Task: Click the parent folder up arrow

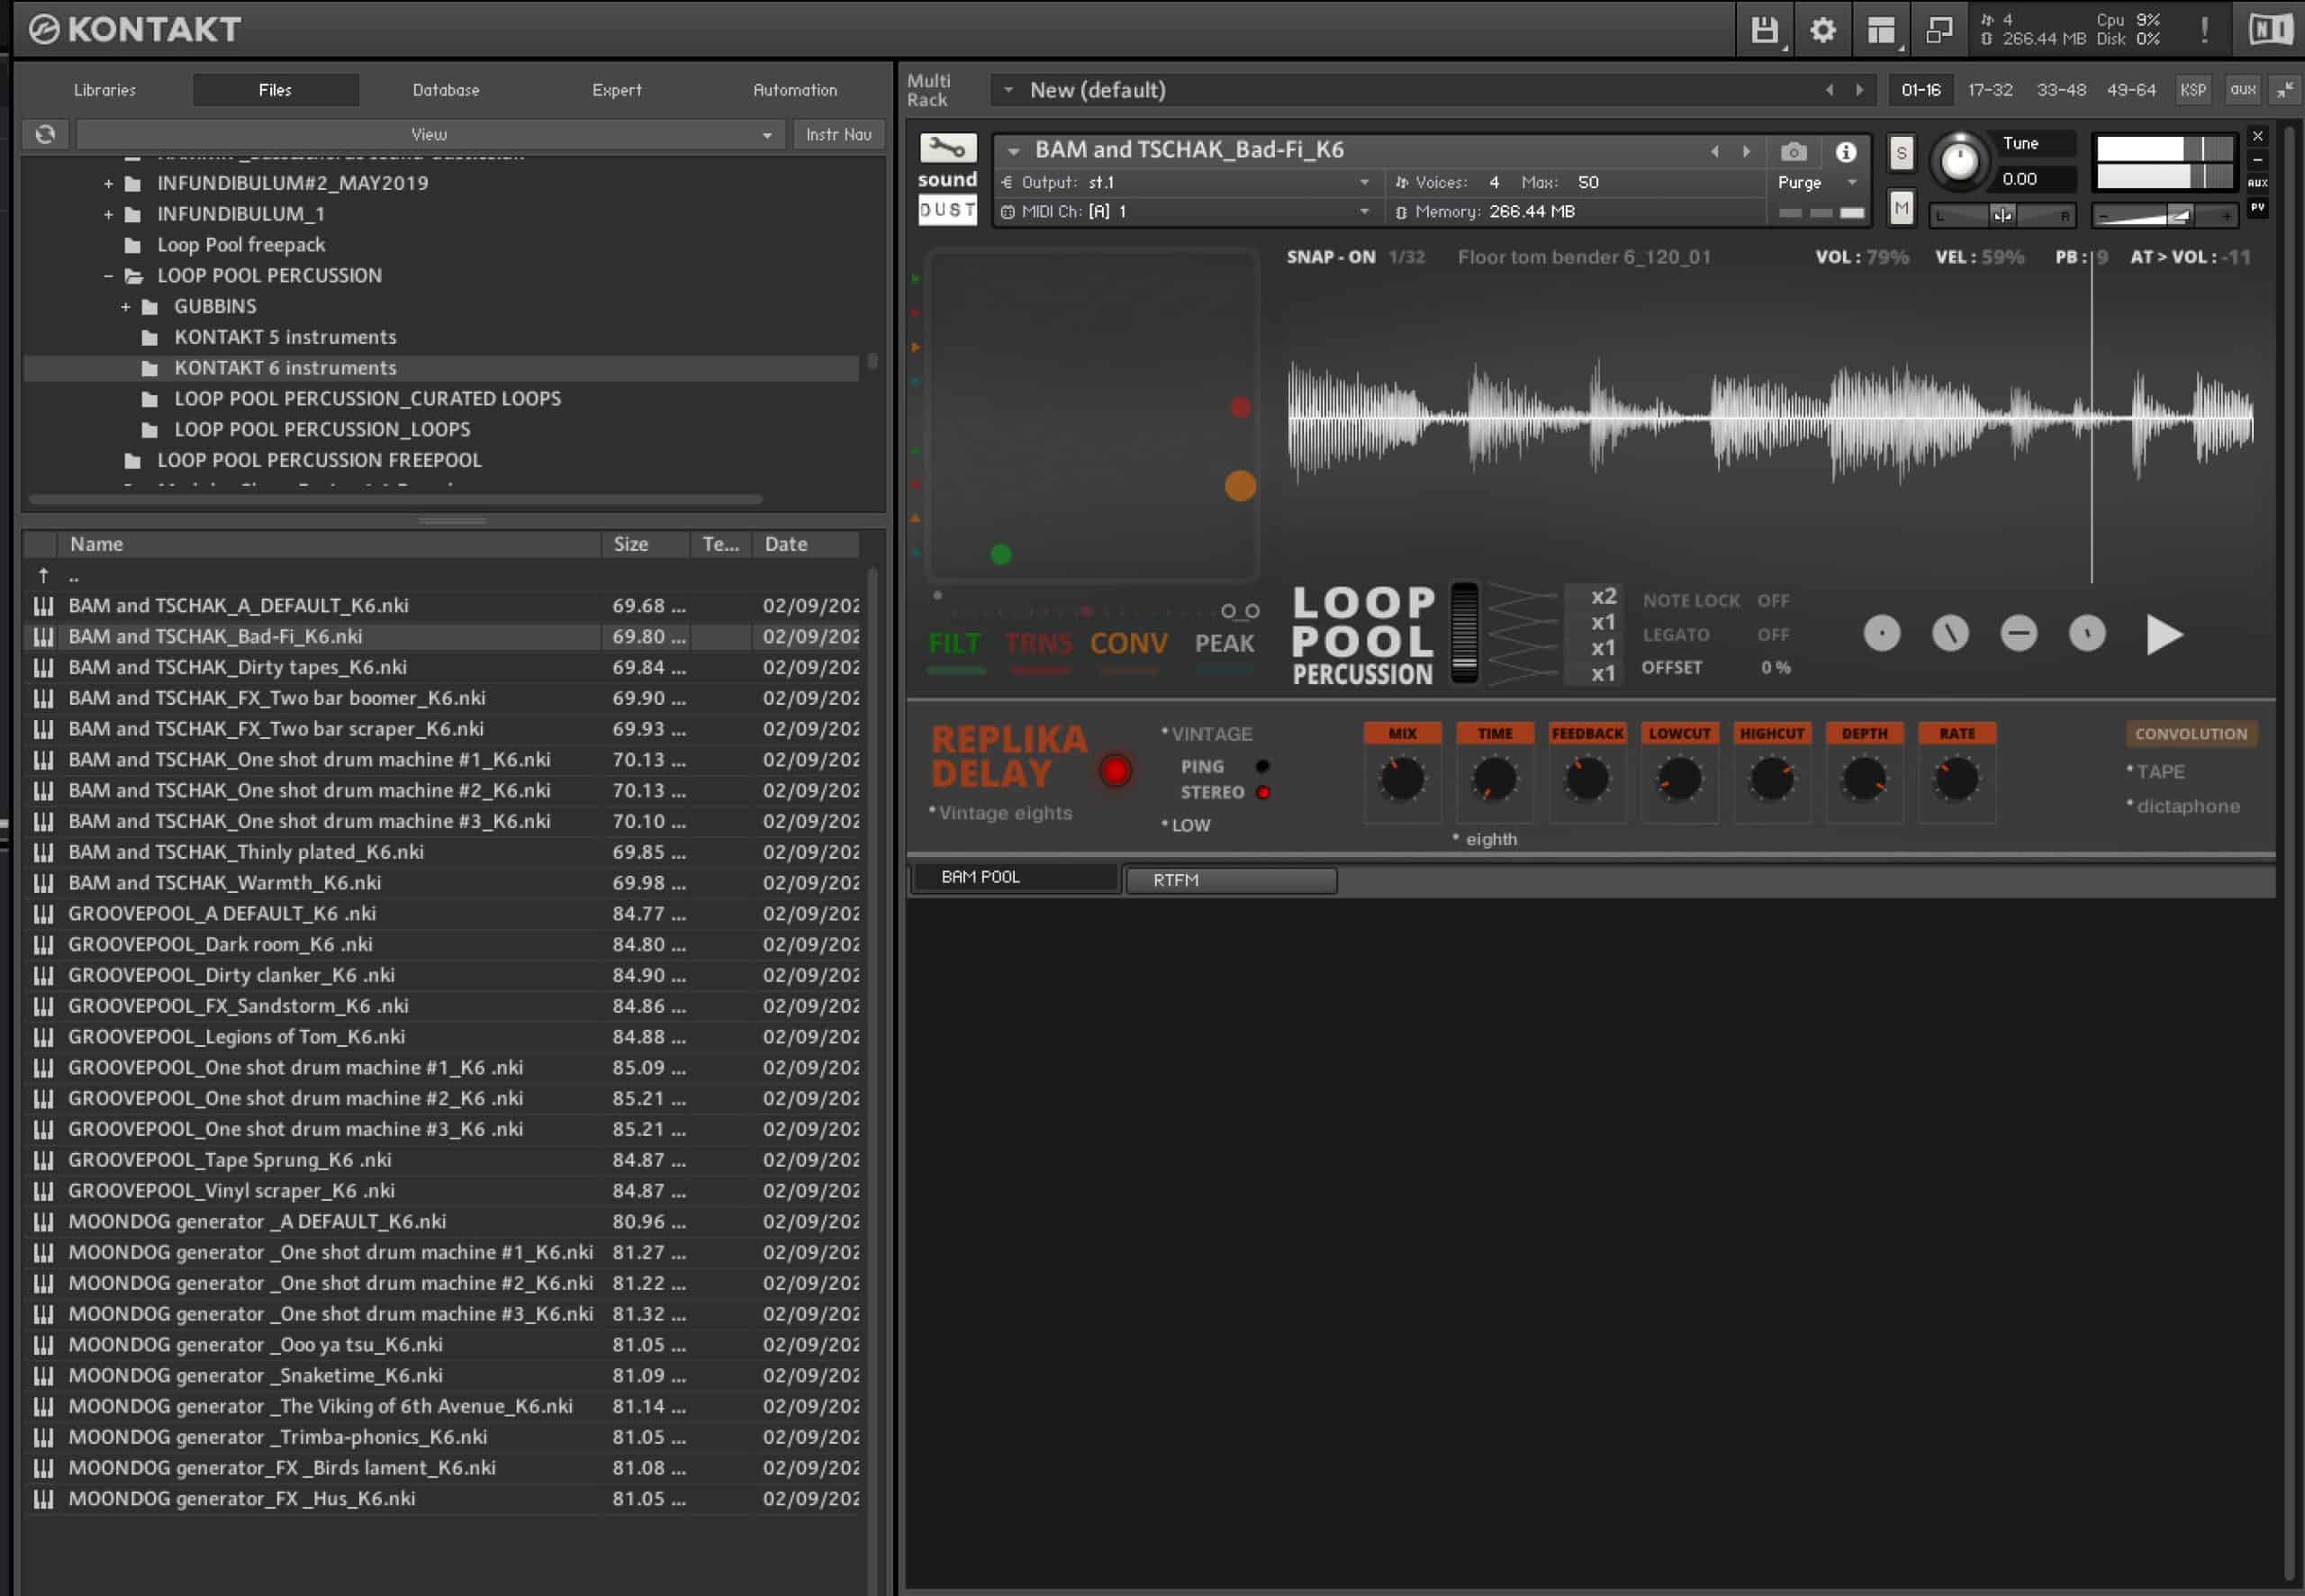Action: 43,575
